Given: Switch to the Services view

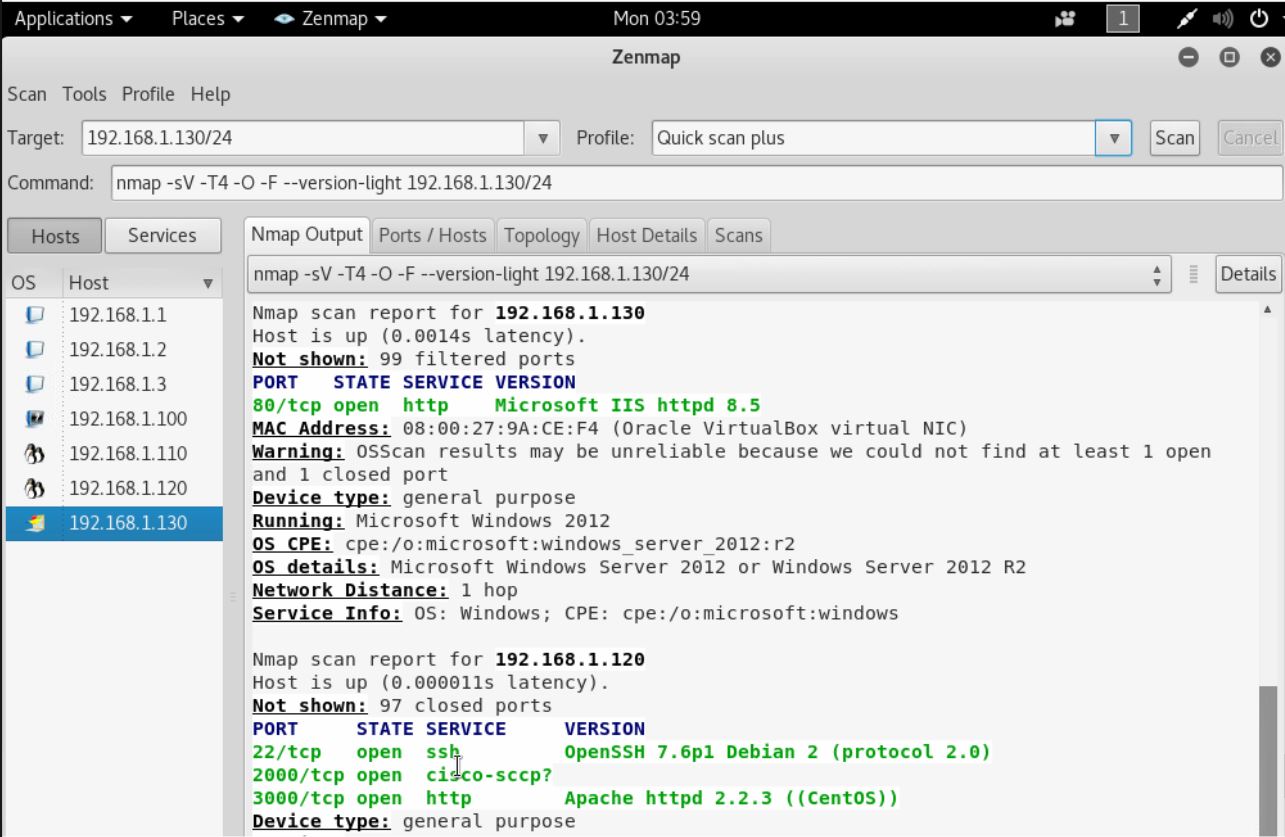Looking at the screenshot, I should (x=162, y=235).
